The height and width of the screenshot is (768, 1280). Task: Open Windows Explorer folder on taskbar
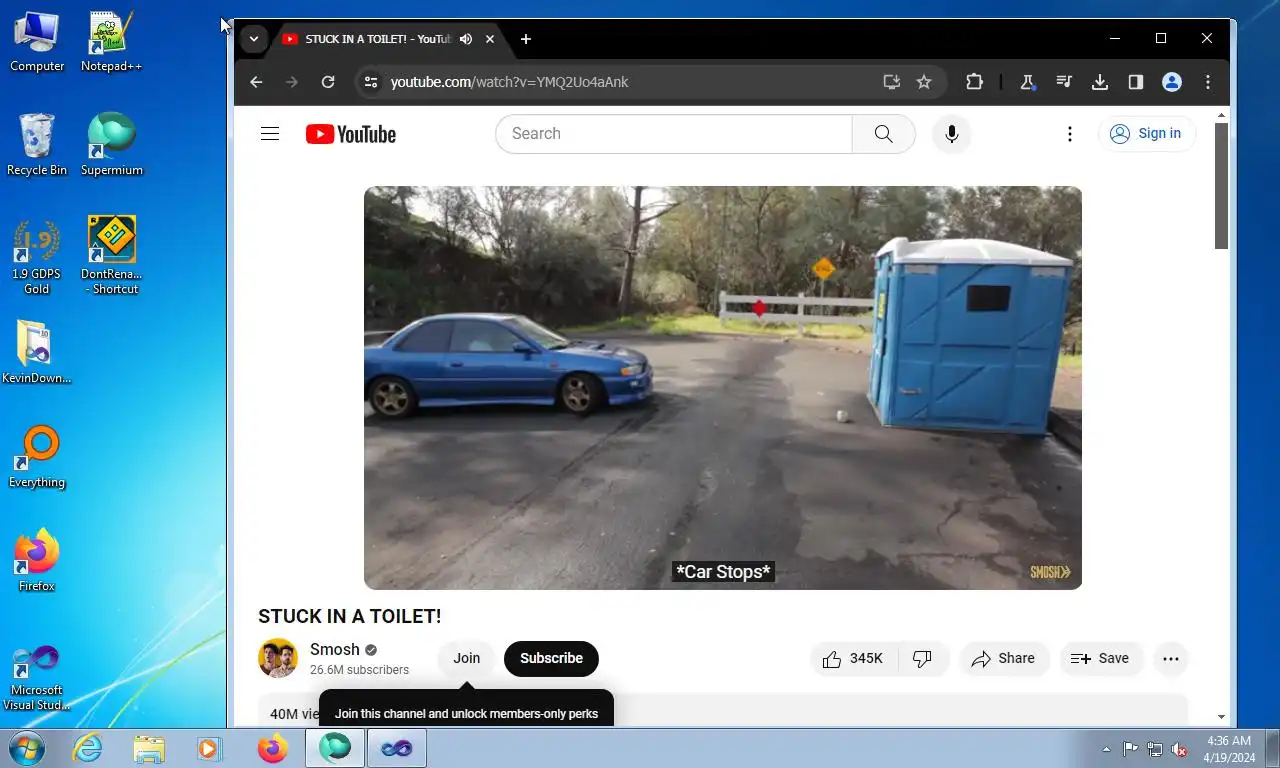click(x=149, y=748)
